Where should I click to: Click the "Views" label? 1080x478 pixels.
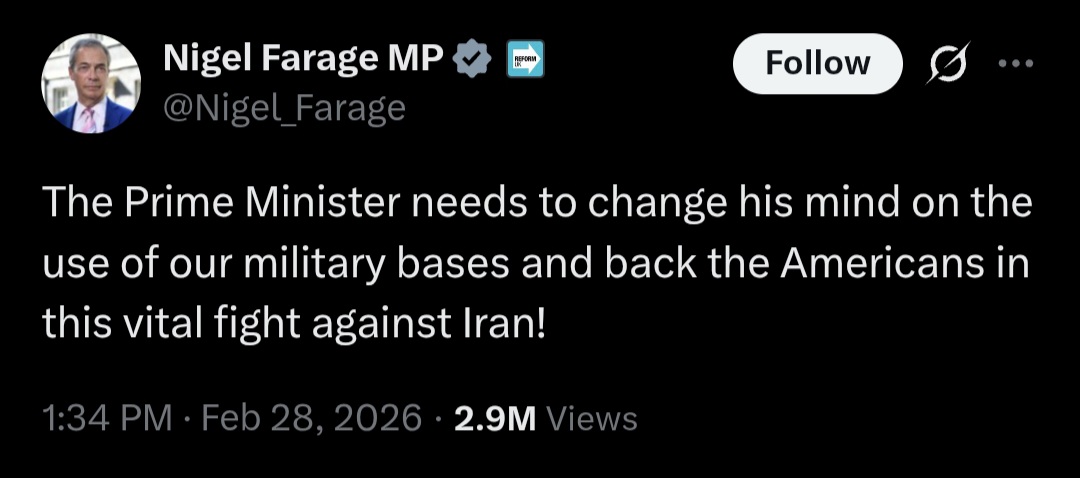[x=594, y=418]
